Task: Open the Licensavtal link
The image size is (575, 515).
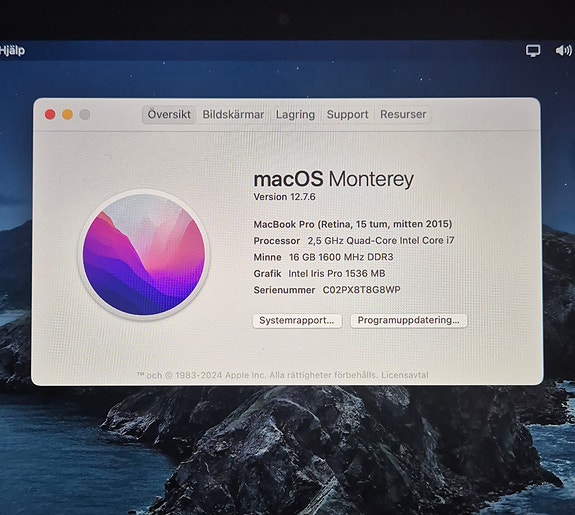Action: [405, 375]
